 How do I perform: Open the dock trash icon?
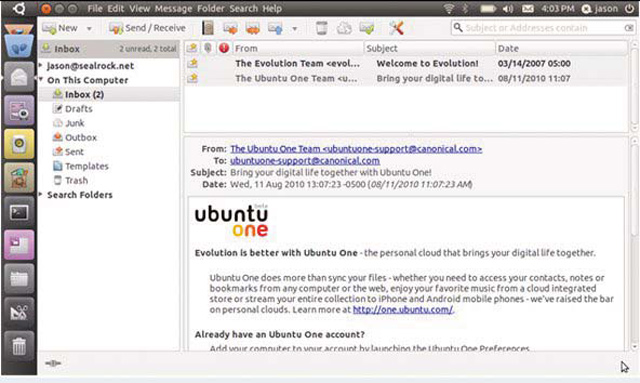tap(19, 346)
